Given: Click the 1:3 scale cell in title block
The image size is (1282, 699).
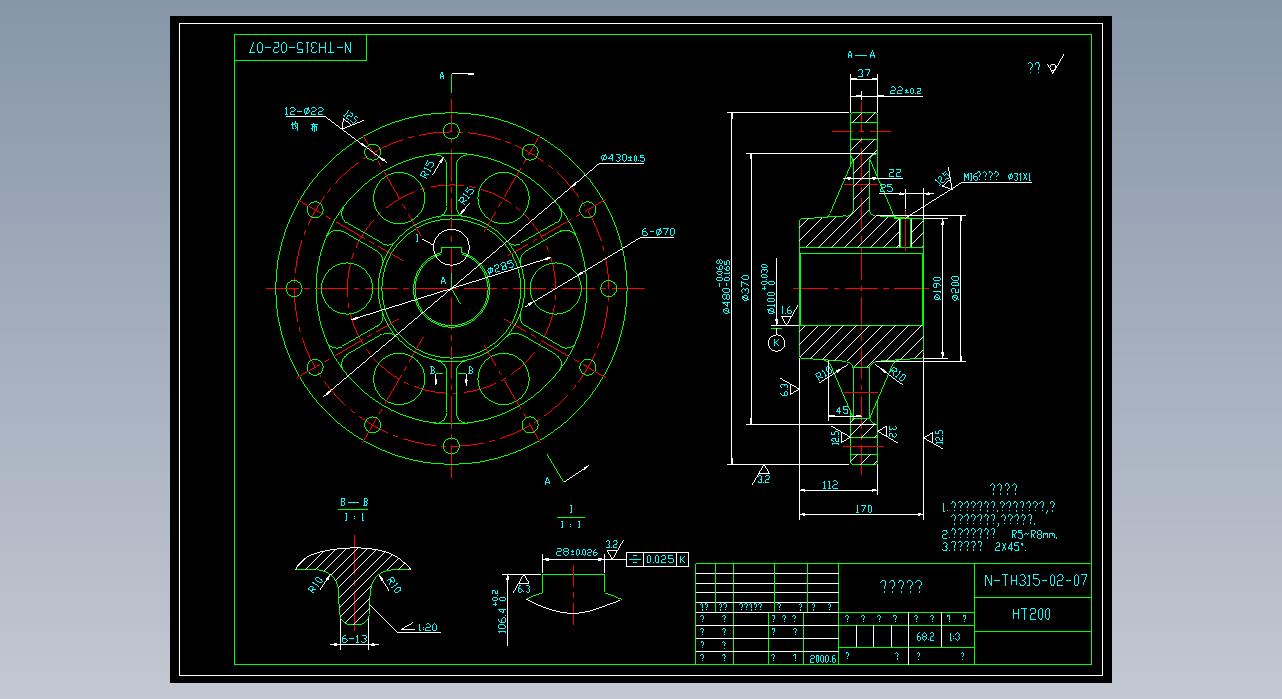Looking at the screenshot, I should tap(954, 636).
